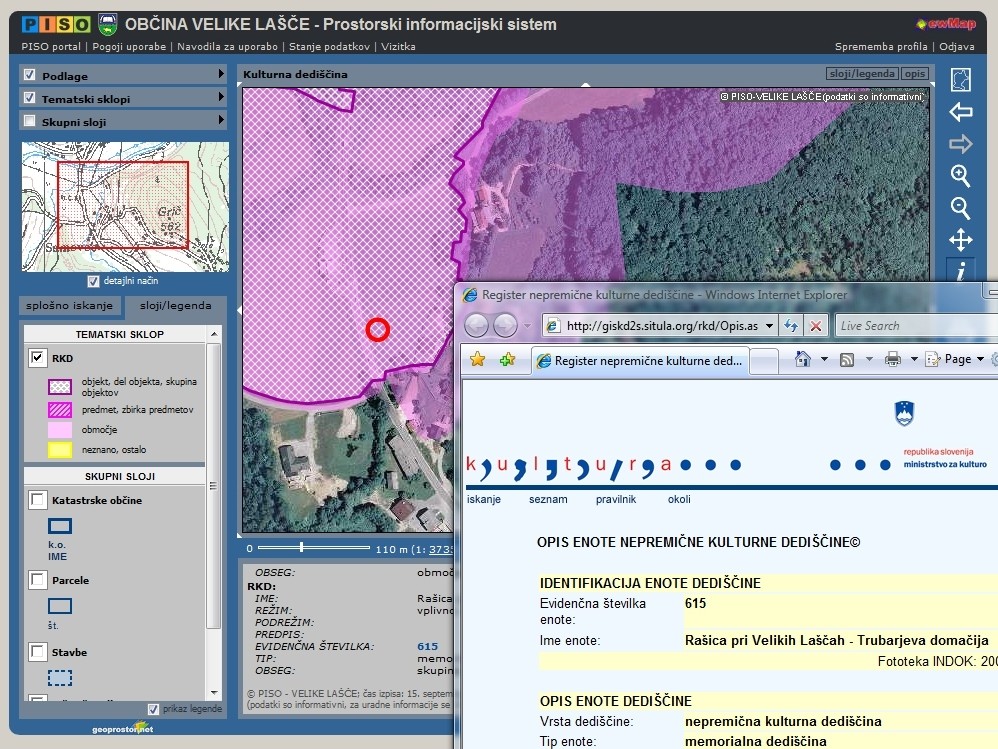The width and height of the screenshot is (998, 749).
Task: Click the IE home icon
Action: [803, 359]
